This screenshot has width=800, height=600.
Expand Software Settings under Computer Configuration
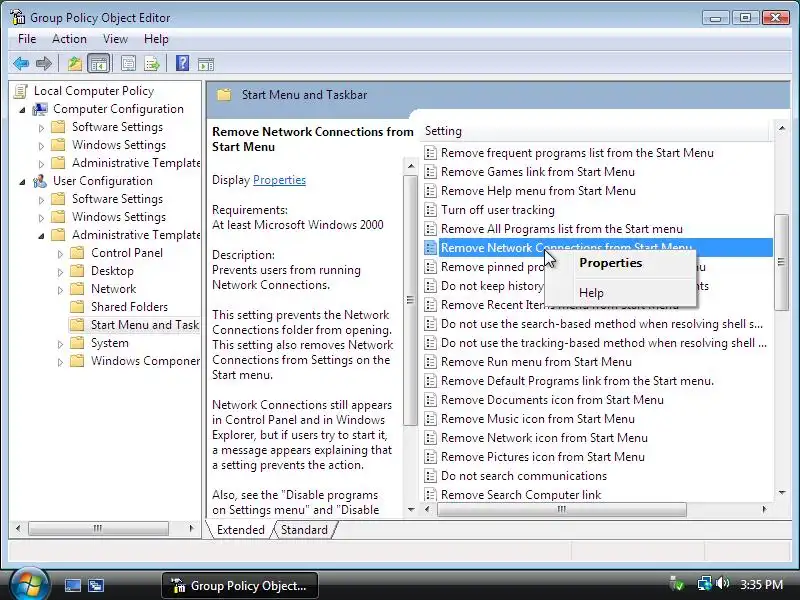(41, 128)
